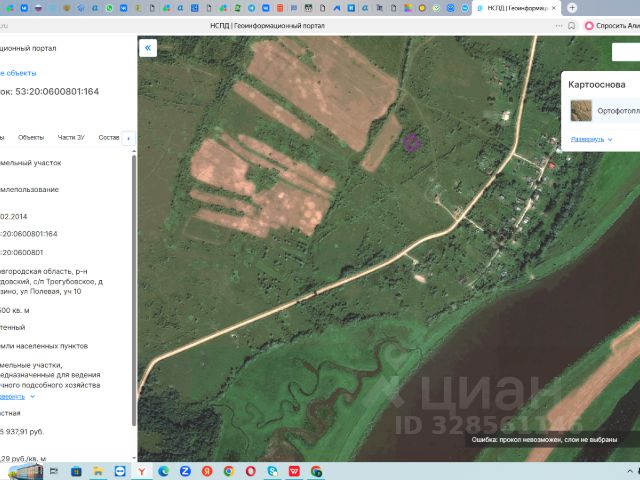Open the Google Chrome taskbar icon
This screenshot has height=480, width=640.
click(229, 471)
